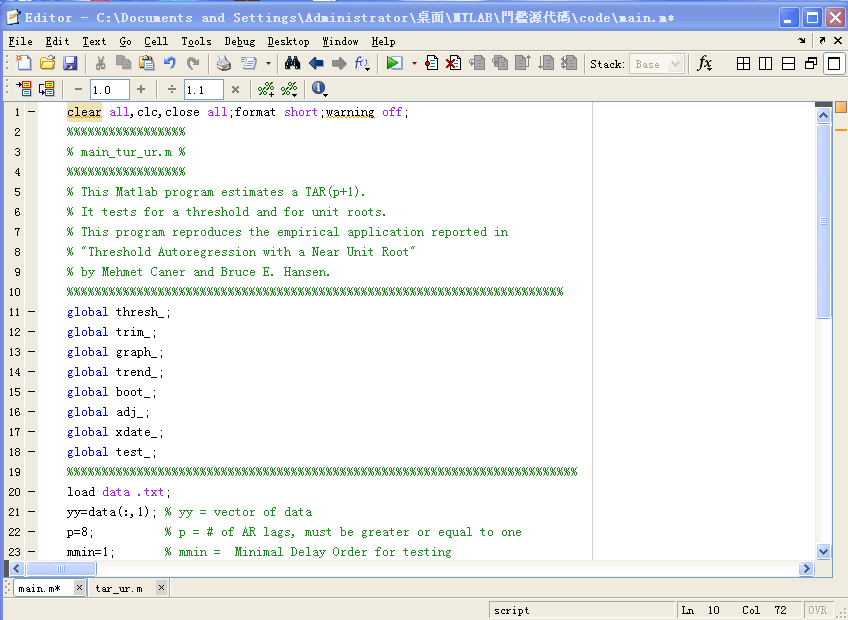The width and height of the screenshot is (848, 620).
Task: Create a new M-file with New icon
Action: pyautogui.click(x=24, y=63)
